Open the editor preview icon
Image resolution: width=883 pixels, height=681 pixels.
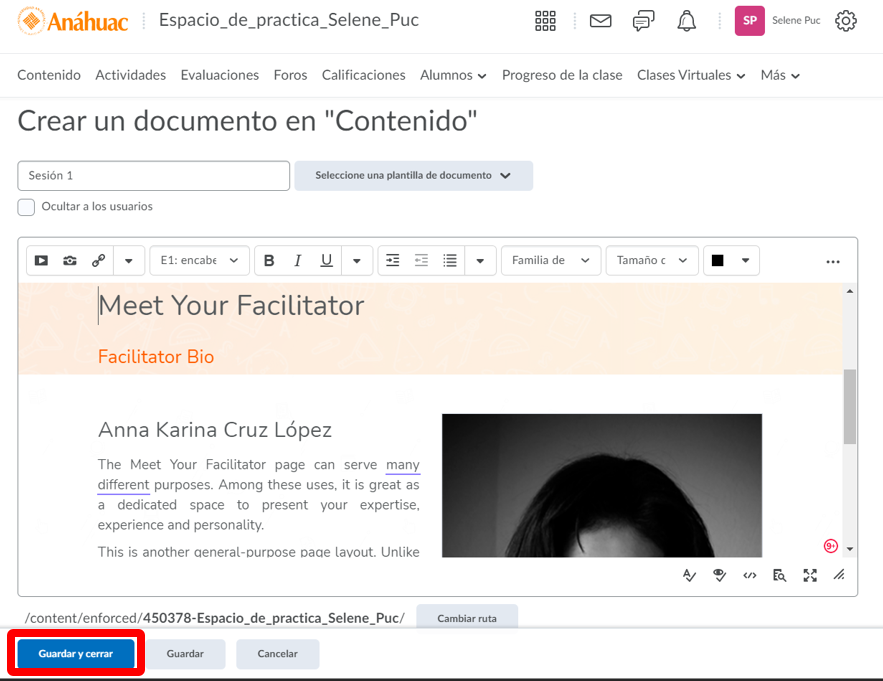tap(779, 575)
